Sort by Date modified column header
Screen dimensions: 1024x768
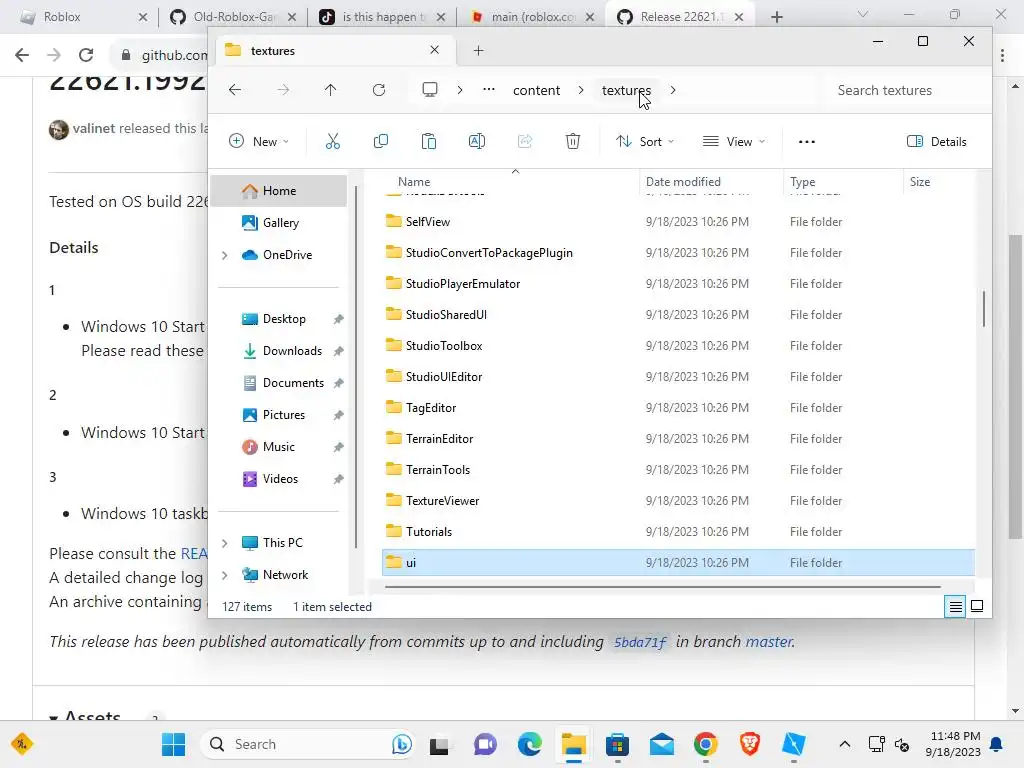[683, 182]
